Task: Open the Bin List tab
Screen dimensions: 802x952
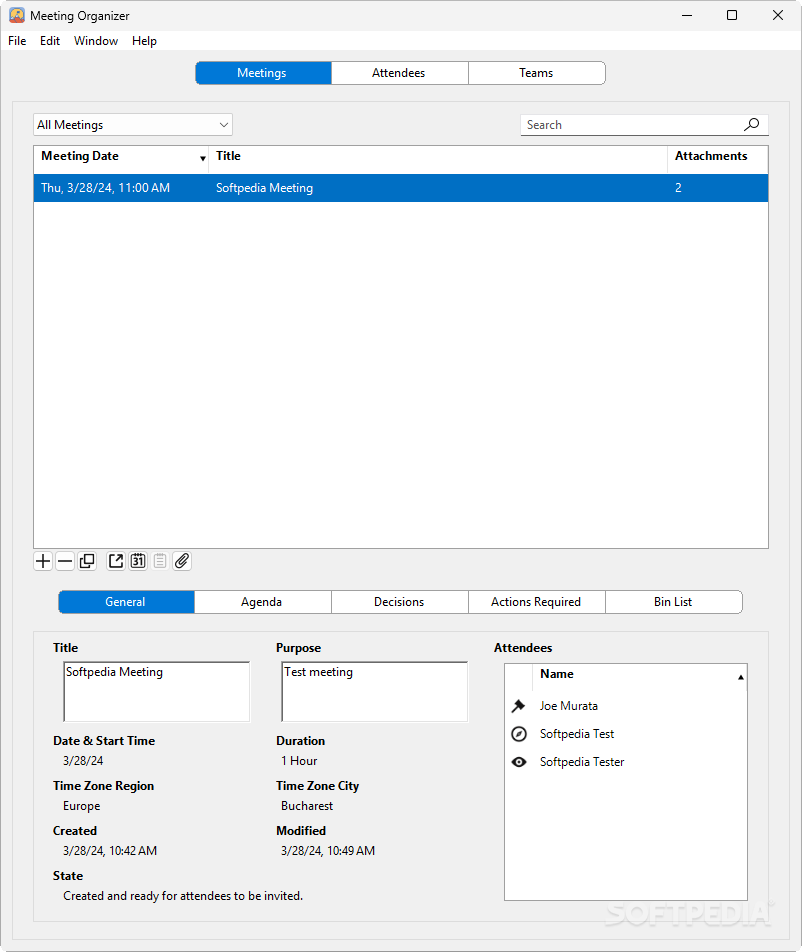Action: click(x=674, y=602)
